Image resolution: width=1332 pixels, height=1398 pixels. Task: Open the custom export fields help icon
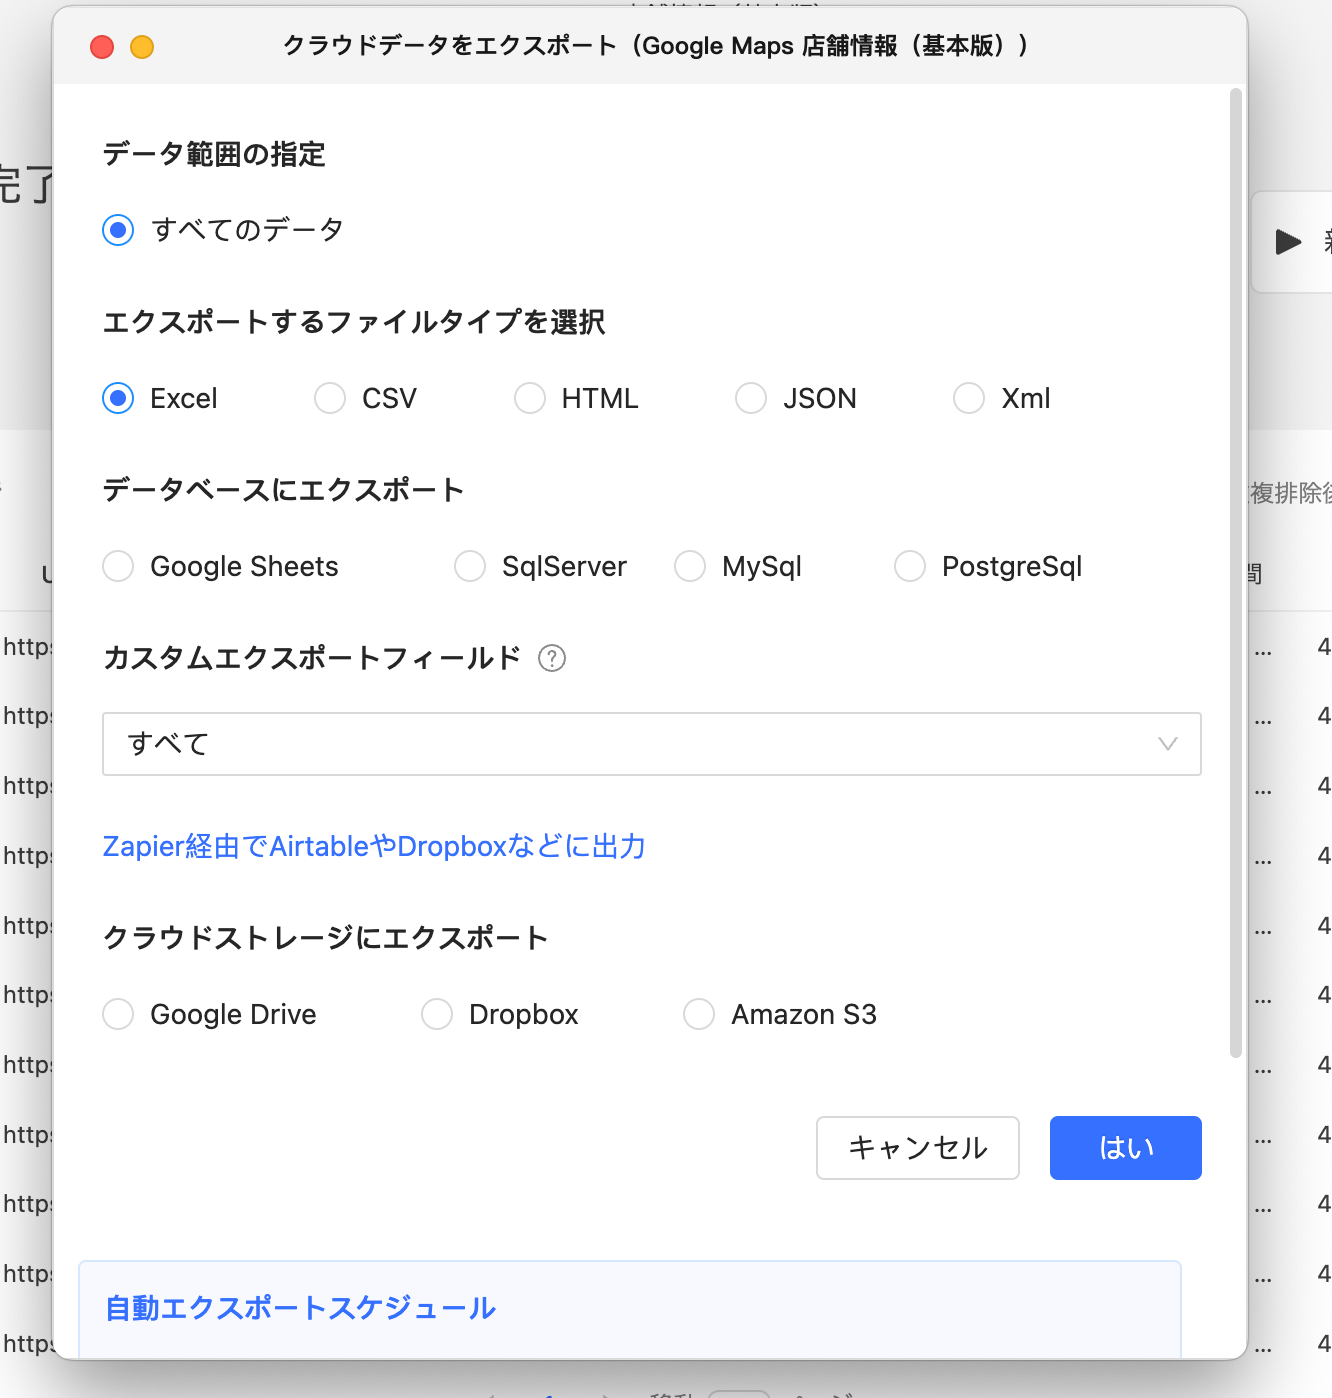tap(552, 658)
